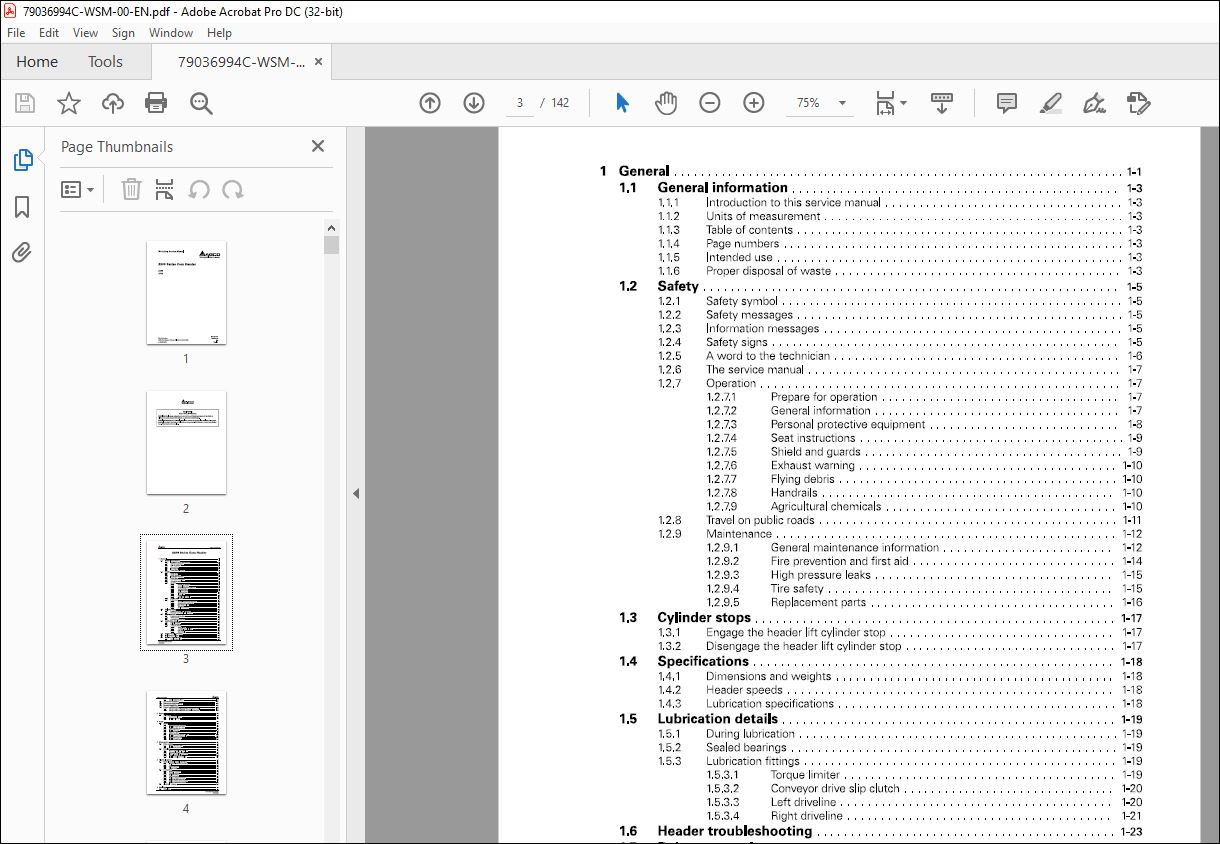Select the Highlight text pen tool
This screenshot has width=1220, height=844.
click(1050, 103)
